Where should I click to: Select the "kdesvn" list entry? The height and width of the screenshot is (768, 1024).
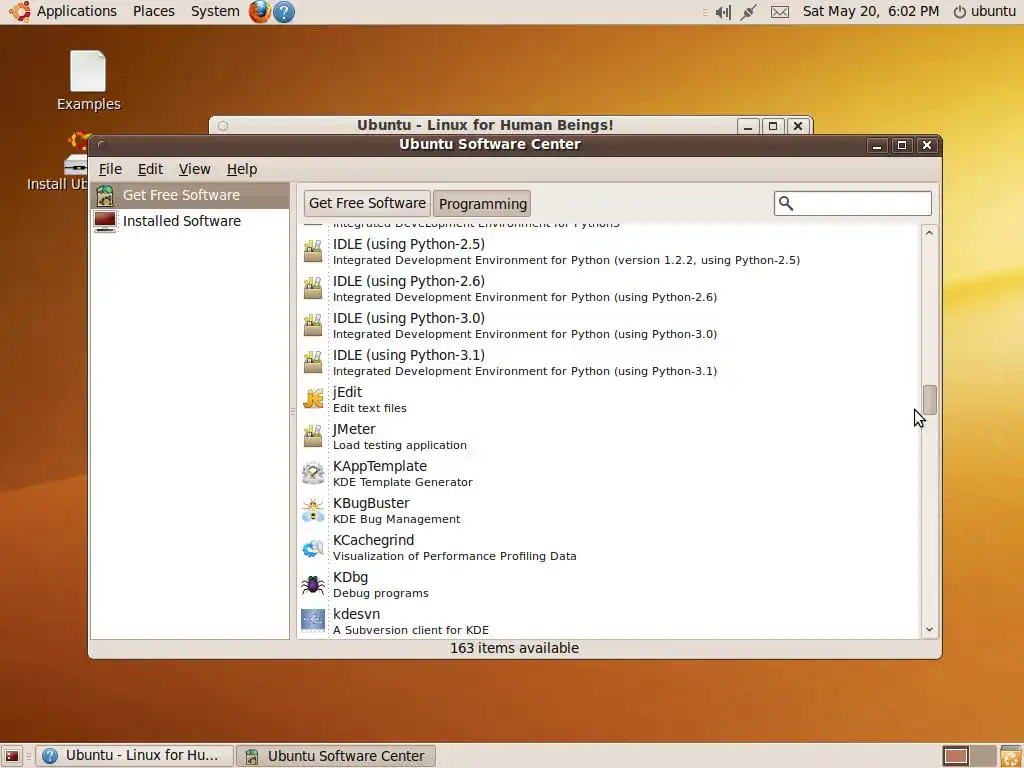[x=608, y=621]
